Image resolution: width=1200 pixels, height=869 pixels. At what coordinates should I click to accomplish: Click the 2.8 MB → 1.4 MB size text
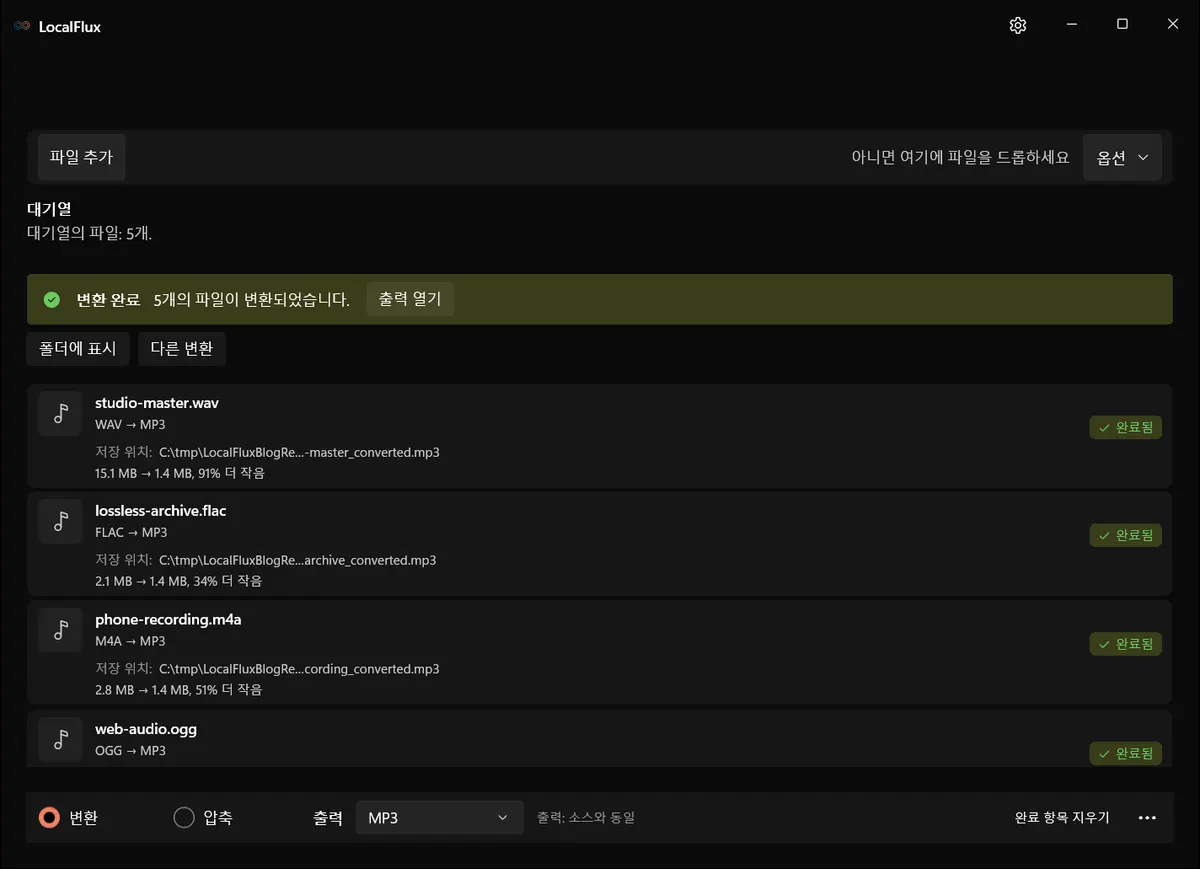coord(178,690)
